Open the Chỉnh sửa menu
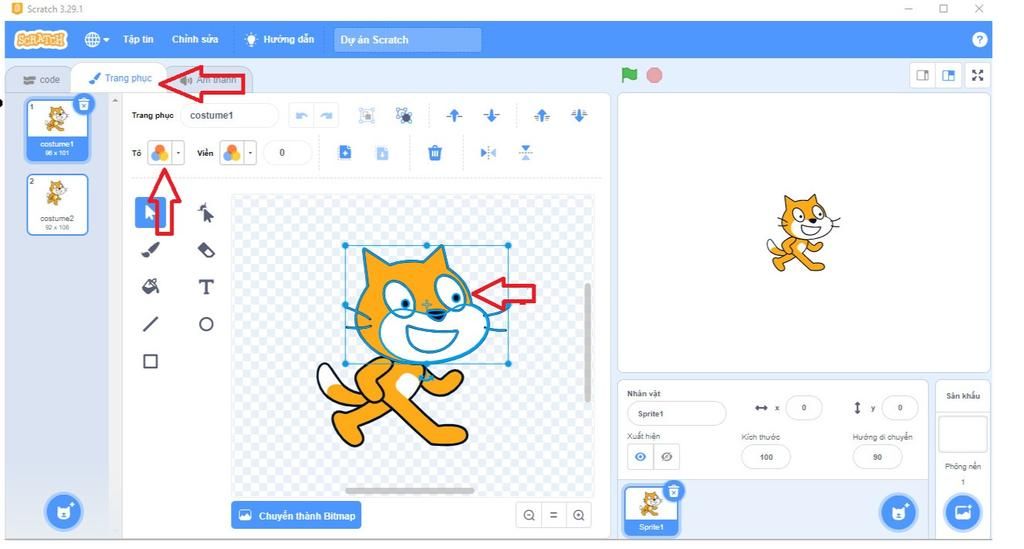Image resolution: width=1024 pixels, height=549 pixels. (x=195, y=39)
